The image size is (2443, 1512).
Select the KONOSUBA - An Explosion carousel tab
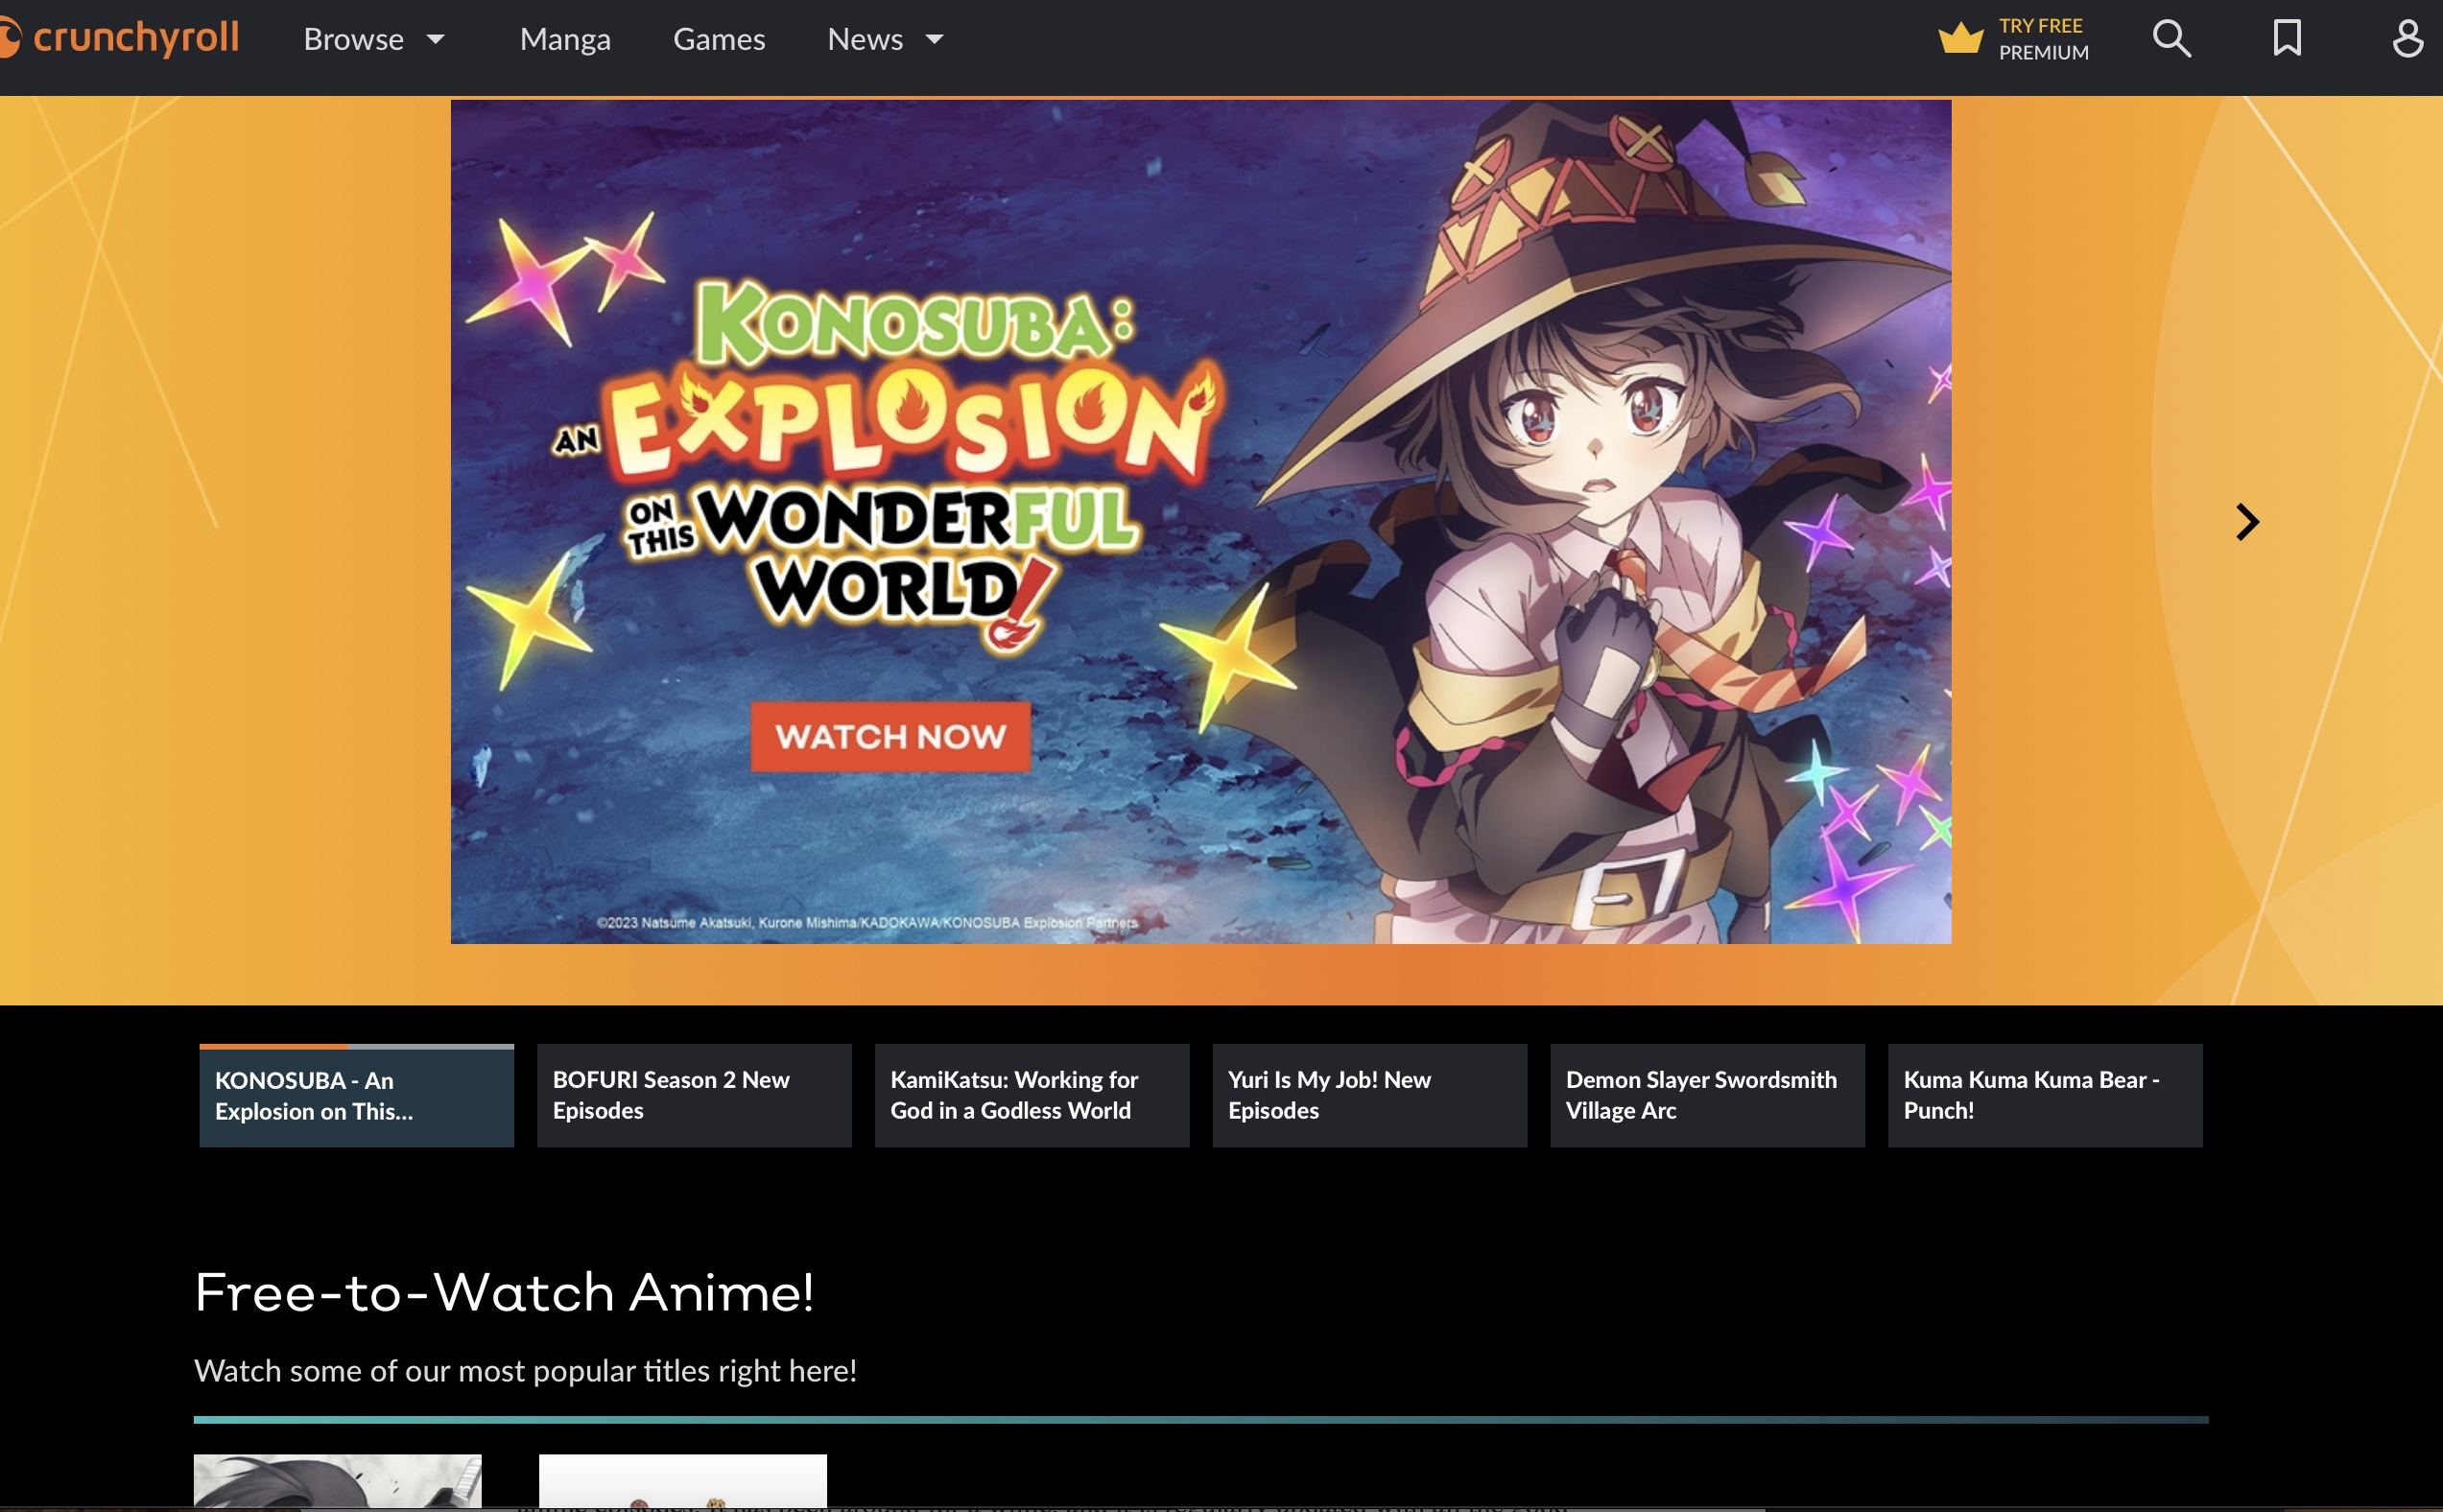[x=356, y=1095]
